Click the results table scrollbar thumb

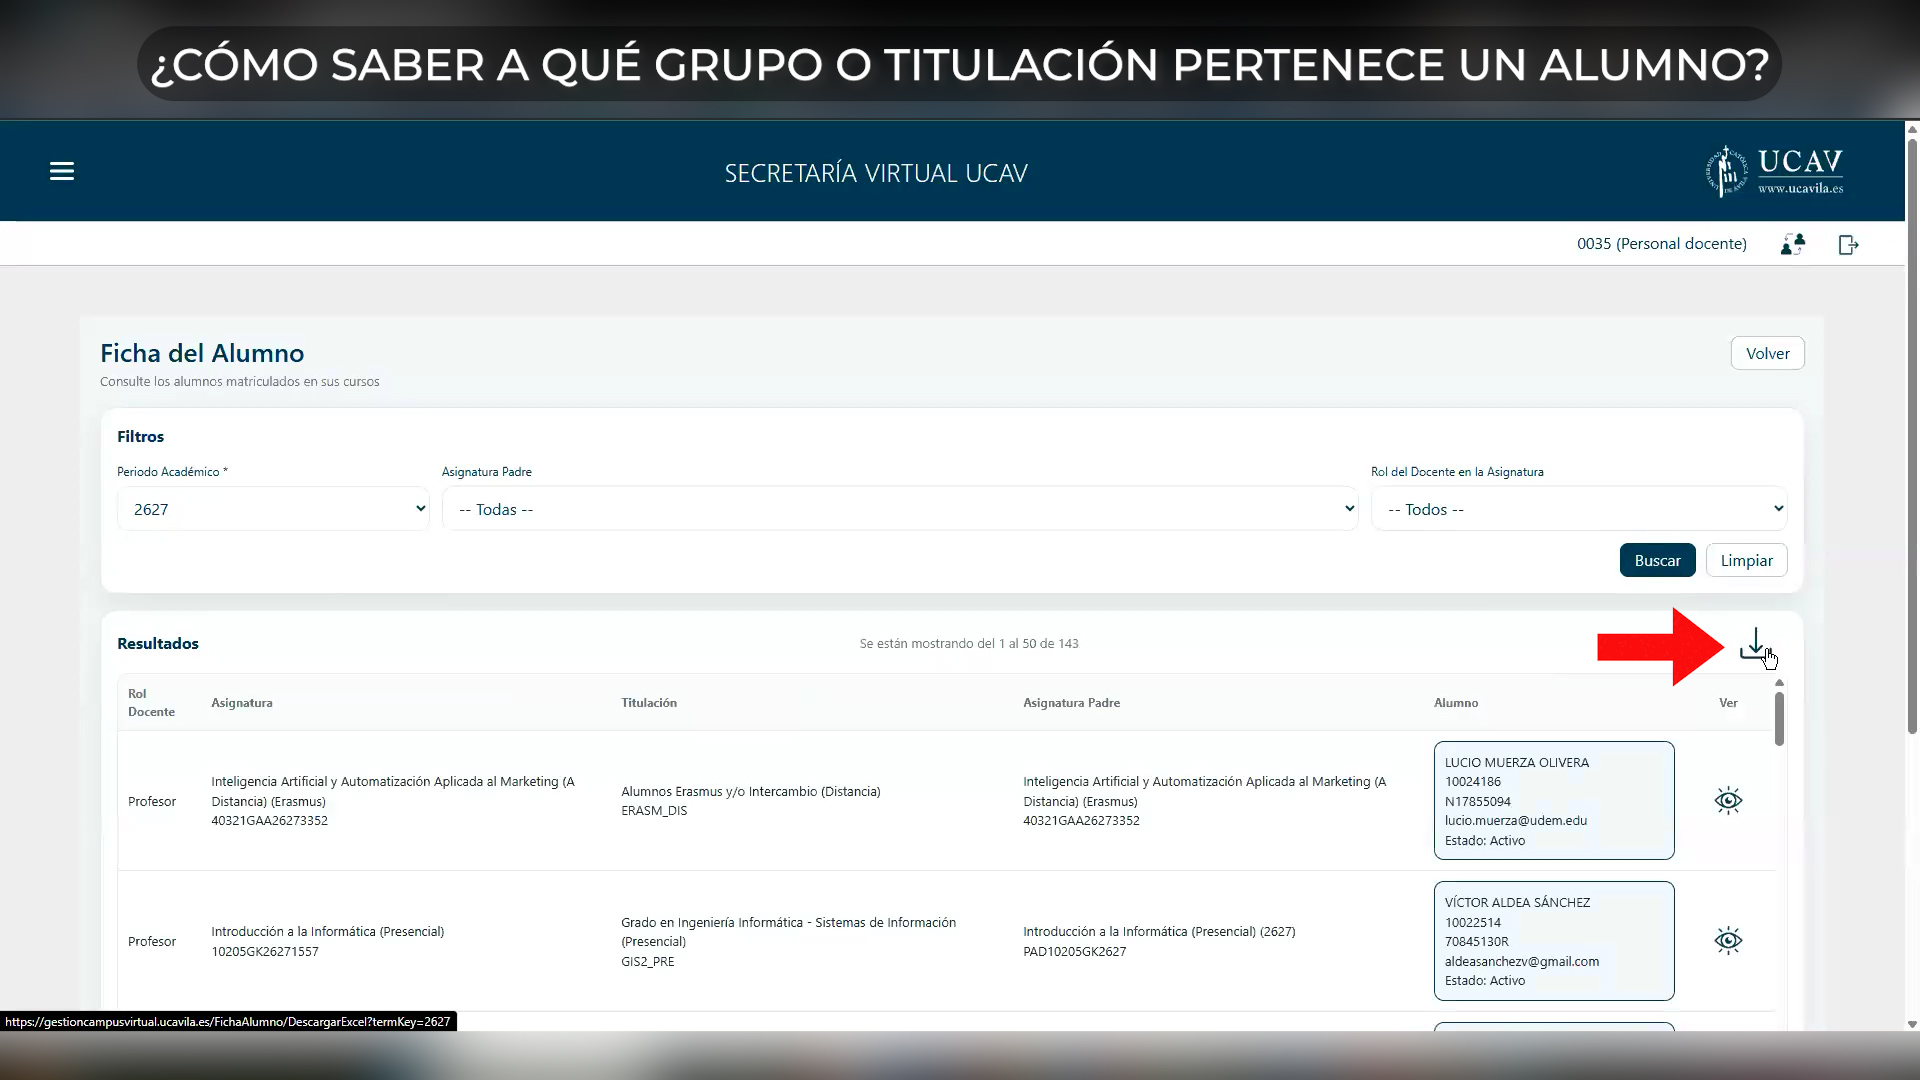click(x=1779, y=718)
